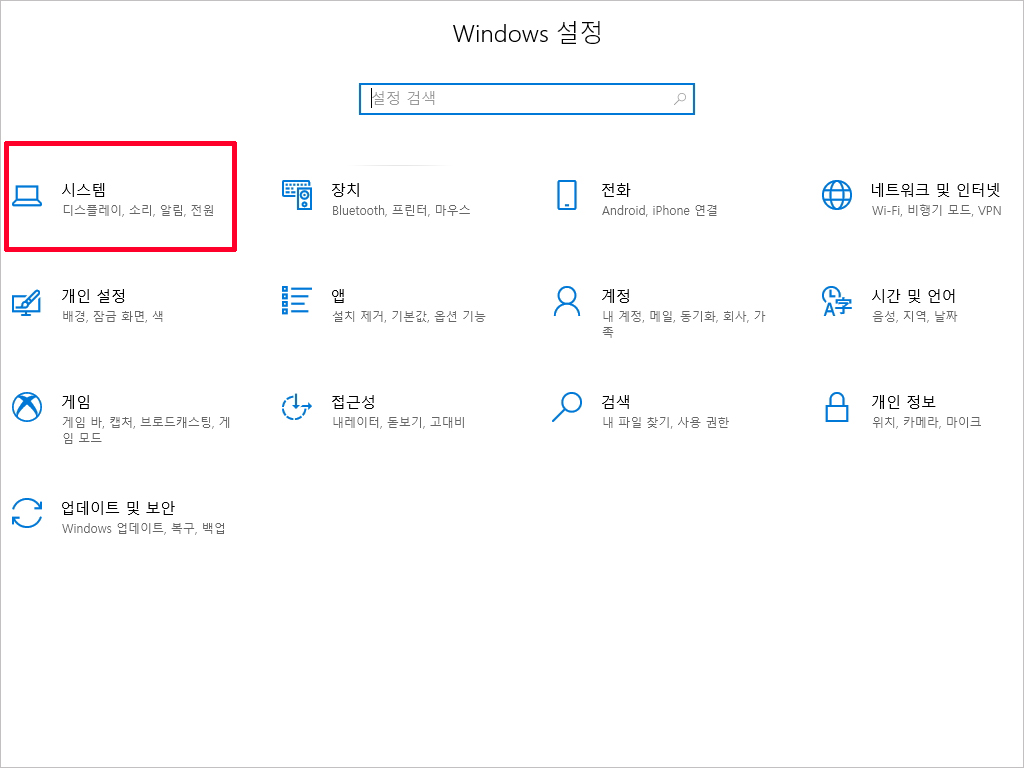1024x768 pixels.
Task: Click the 게임 Xbox icon
Action: (x=27, y=407)
